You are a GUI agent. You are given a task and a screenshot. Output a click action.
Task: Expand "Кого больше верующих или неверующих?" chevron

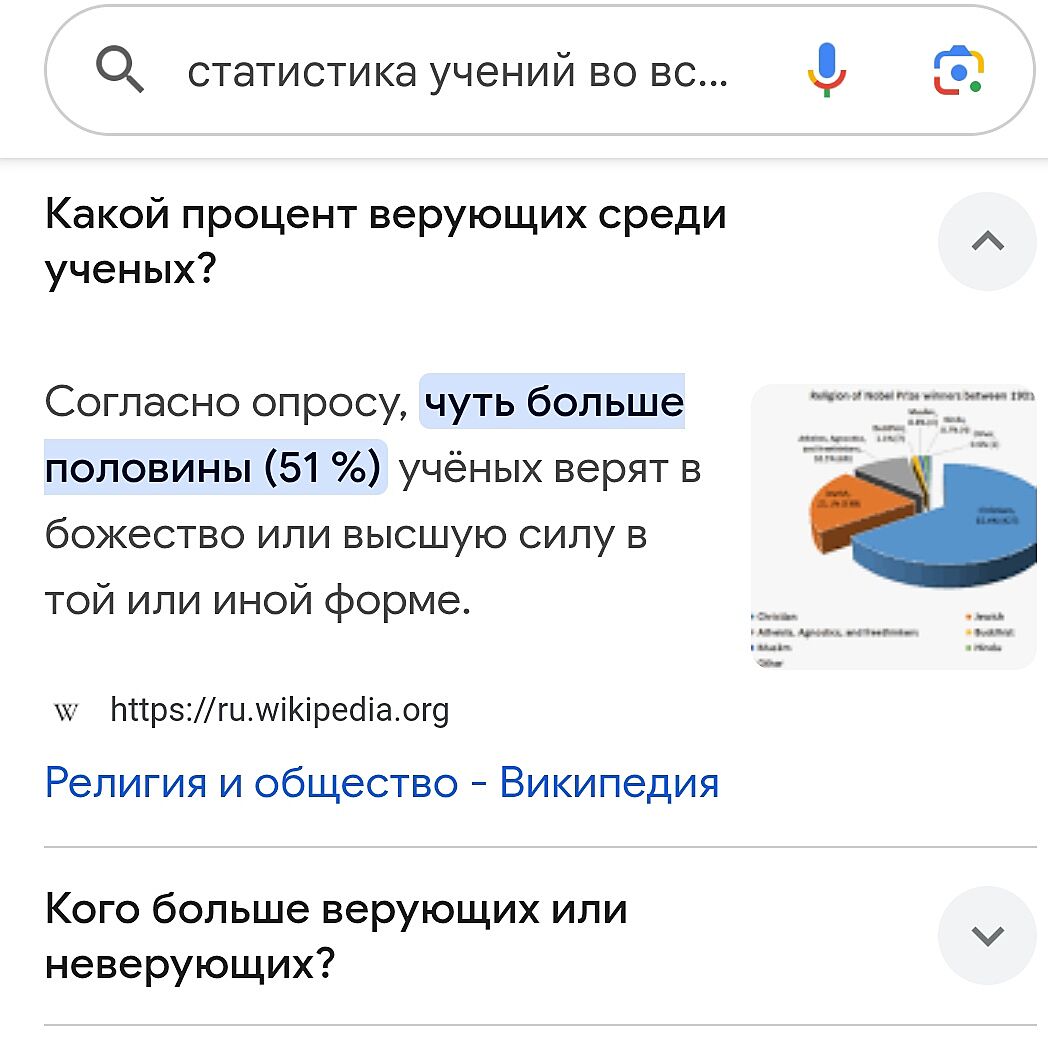[x=987, y=936]
